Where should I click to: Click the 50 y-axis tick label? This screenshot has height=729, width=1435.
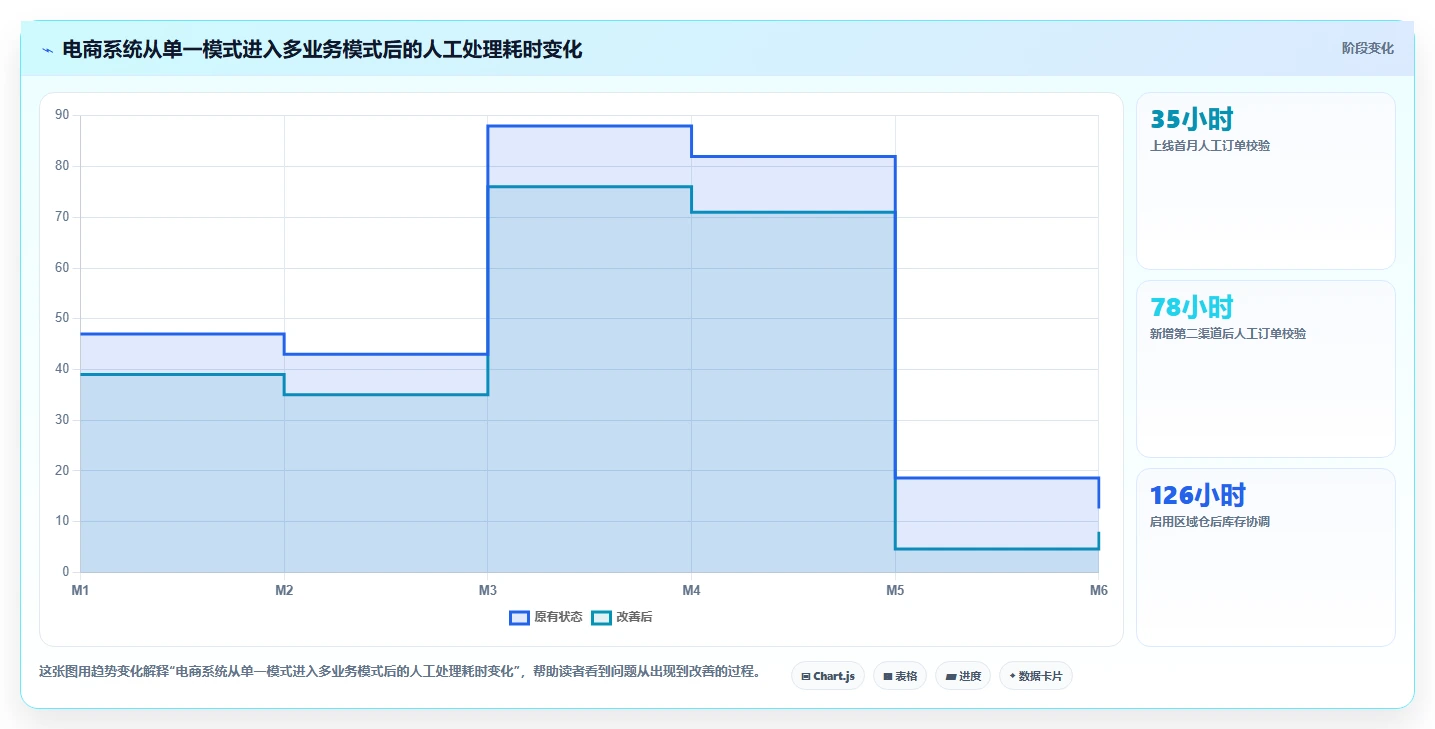coord(62,318)
